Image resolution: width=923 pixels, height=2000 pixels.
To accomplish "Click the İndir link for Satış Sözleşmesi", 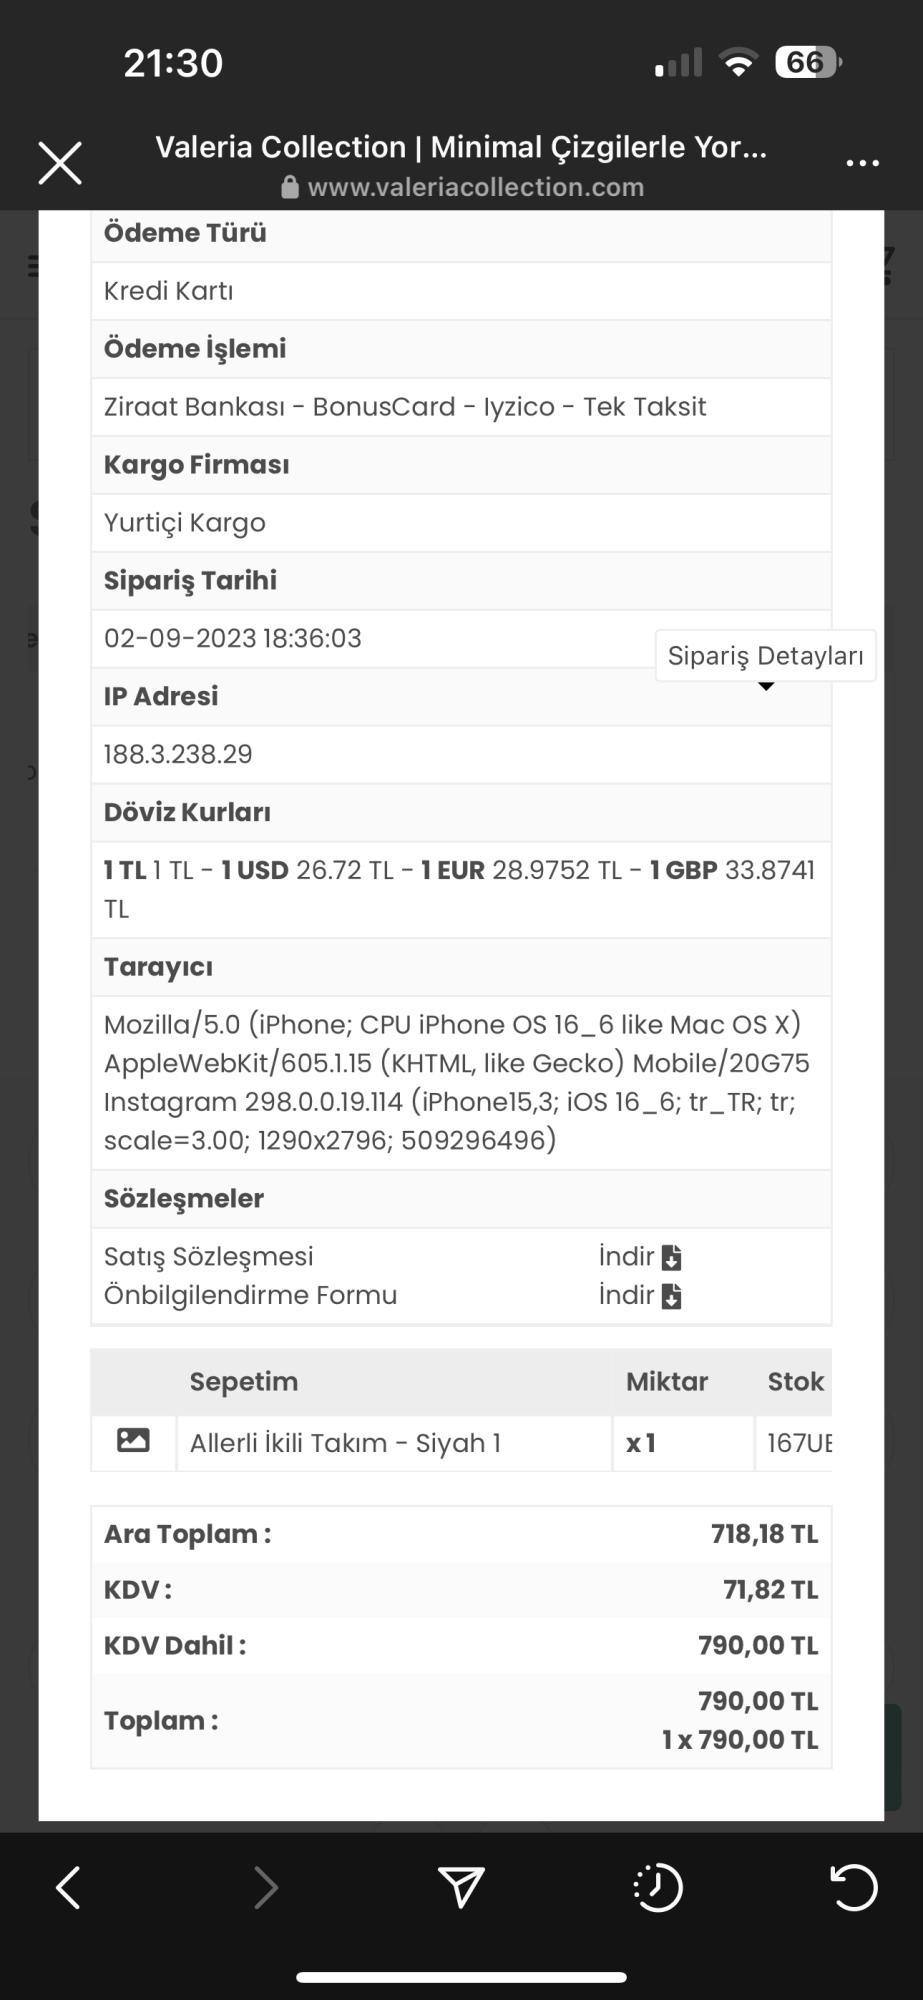I will coord(627,1257).
